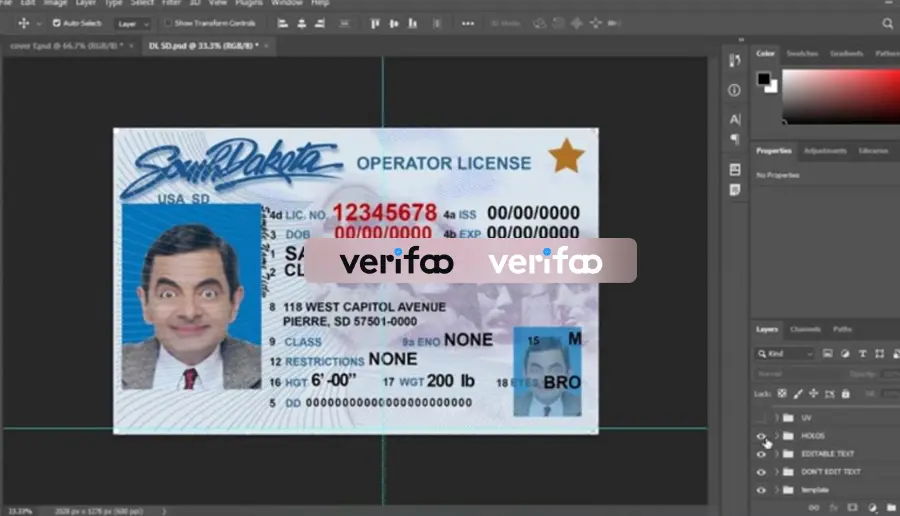Image resolution: width=900 pixels, height=516 pixels.
Task: Switch to the Channels tab
Action: click(x=805, y=329)
